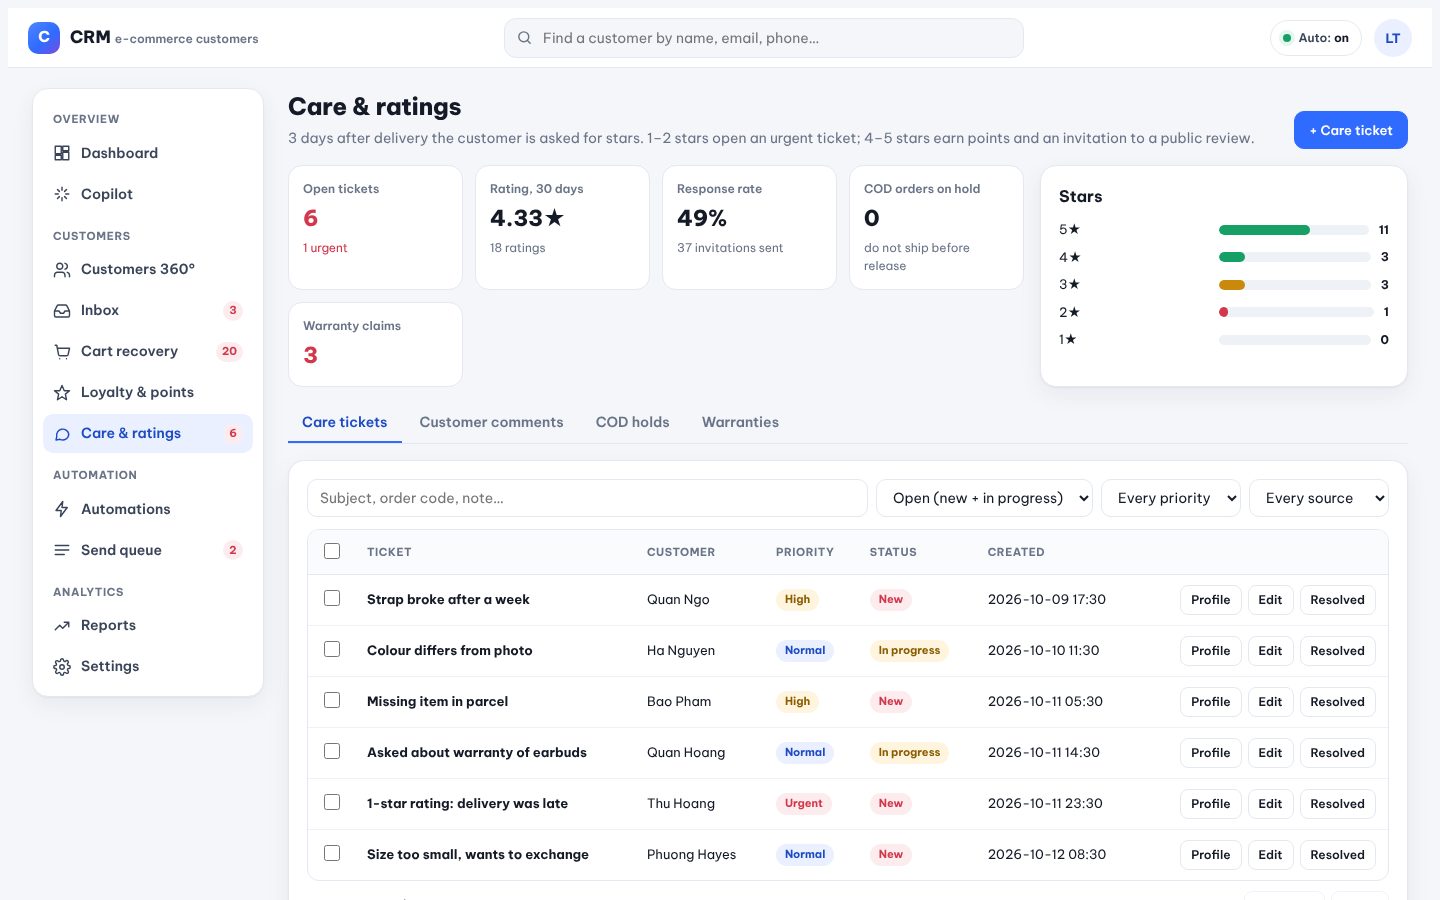Toggle the select-all tickets checkbox

(332, 551)
